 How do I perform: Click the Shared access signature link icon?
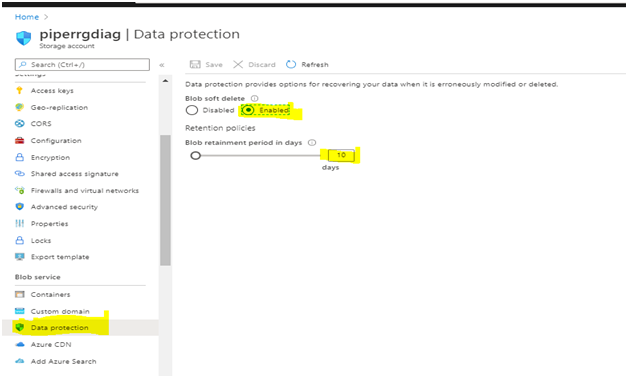point(19,173)
